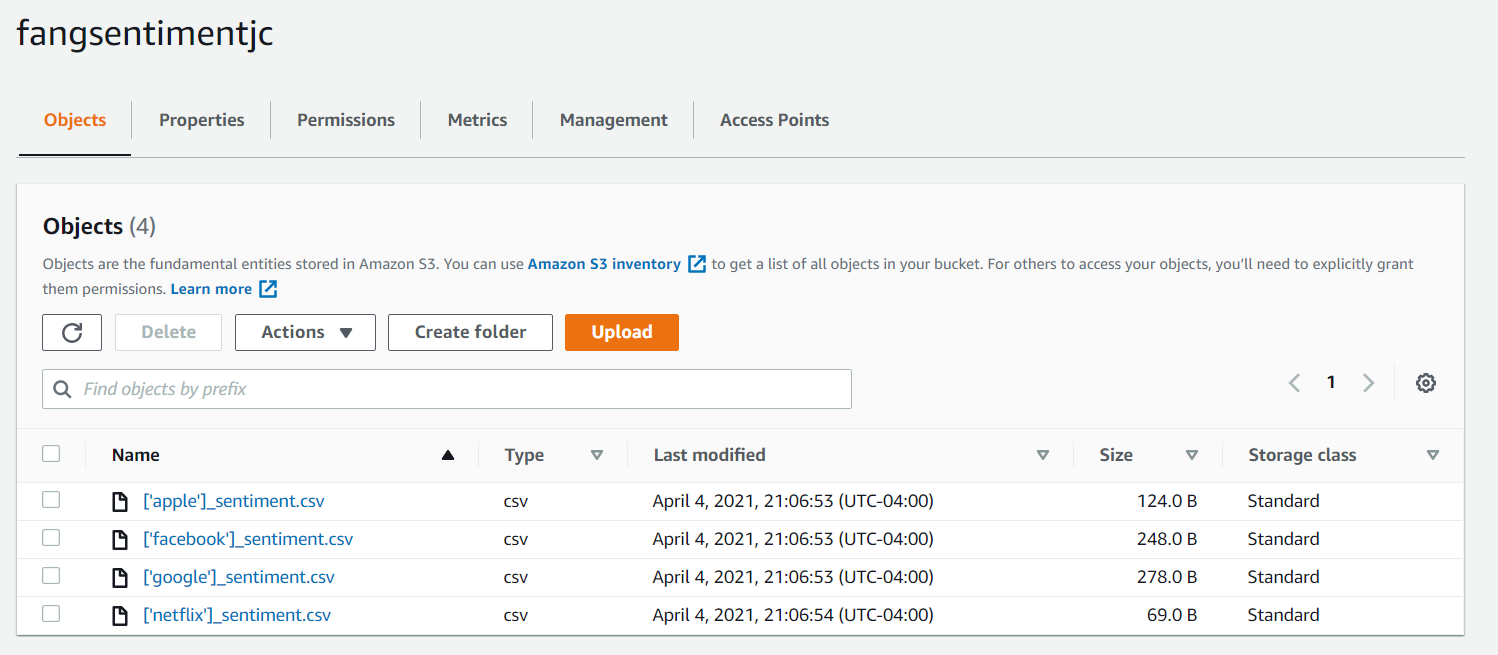
Task: Click external link icon after Amazon S3 inventory
Action: tap(697, 264)
